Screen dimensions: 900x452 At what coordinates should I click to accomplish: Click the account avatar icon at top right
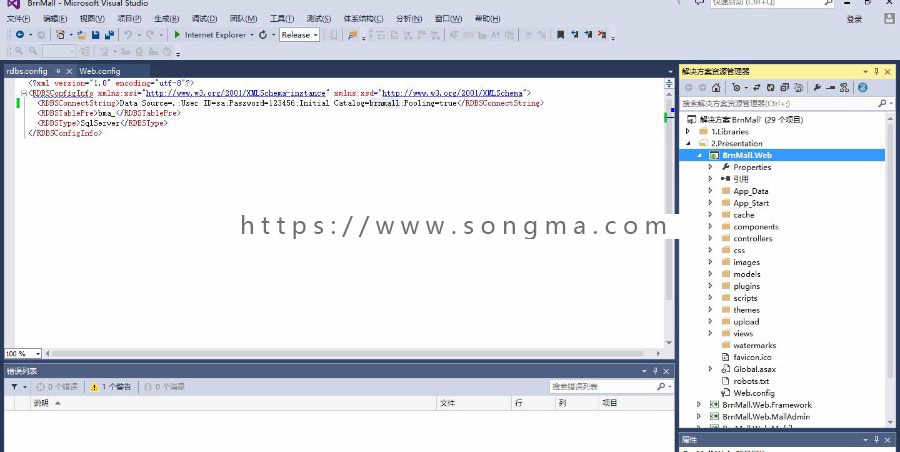(x=889, y=18)
